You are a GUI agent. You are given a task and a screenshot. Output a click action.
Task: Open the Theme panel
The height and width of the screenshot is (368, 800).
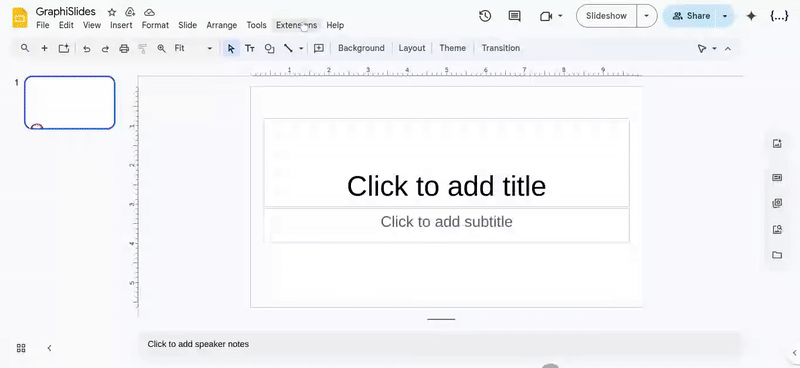453,48
